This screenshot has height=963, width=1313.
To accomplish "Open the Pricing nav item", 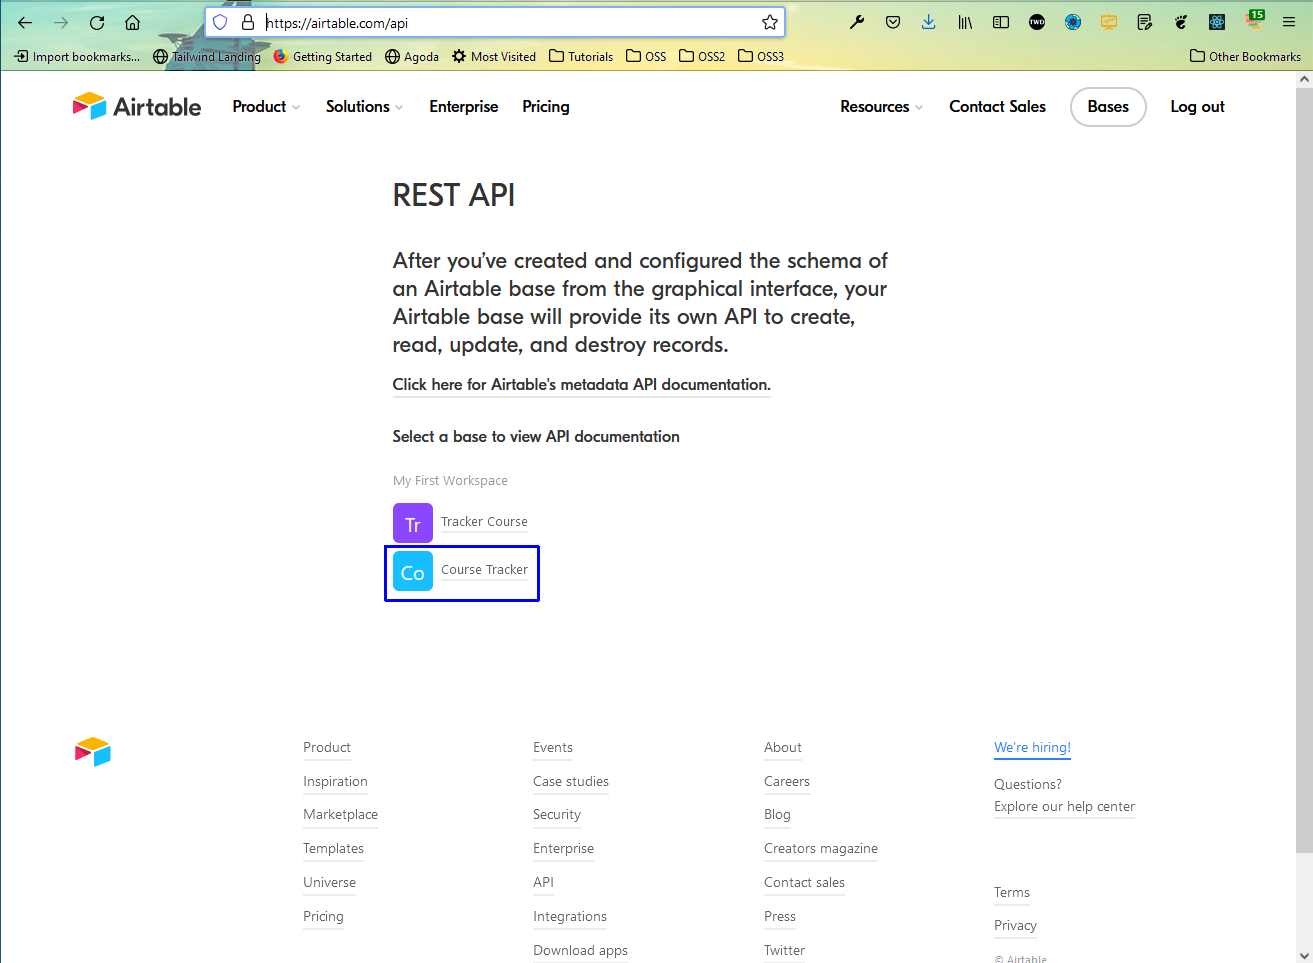I will [x=546, y=106].
